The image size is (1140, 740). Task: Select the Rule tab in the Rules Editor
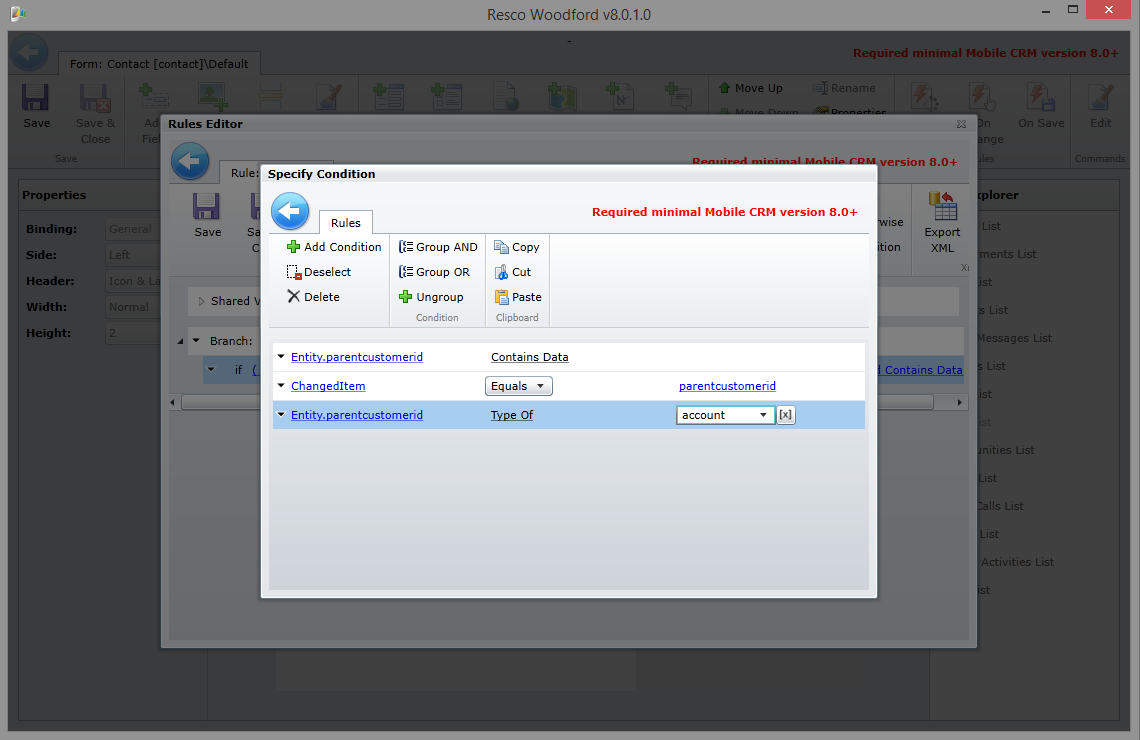(x=244, y=173)
